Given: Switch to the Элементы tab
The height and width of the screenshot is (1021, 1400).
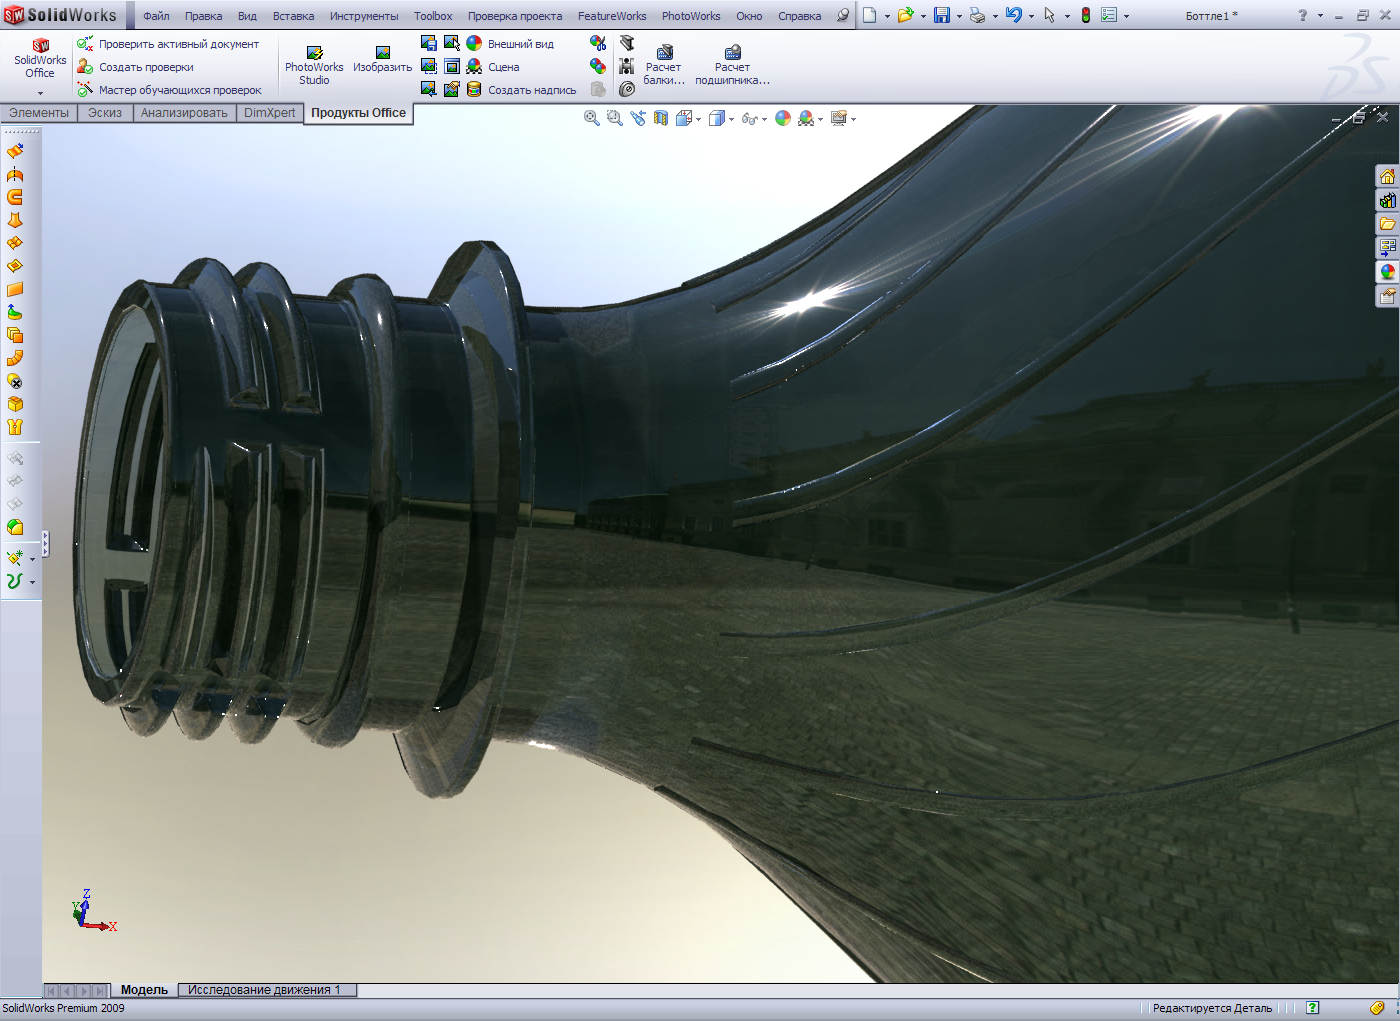Looking at the screenshot, I should [x=39, y=113].
